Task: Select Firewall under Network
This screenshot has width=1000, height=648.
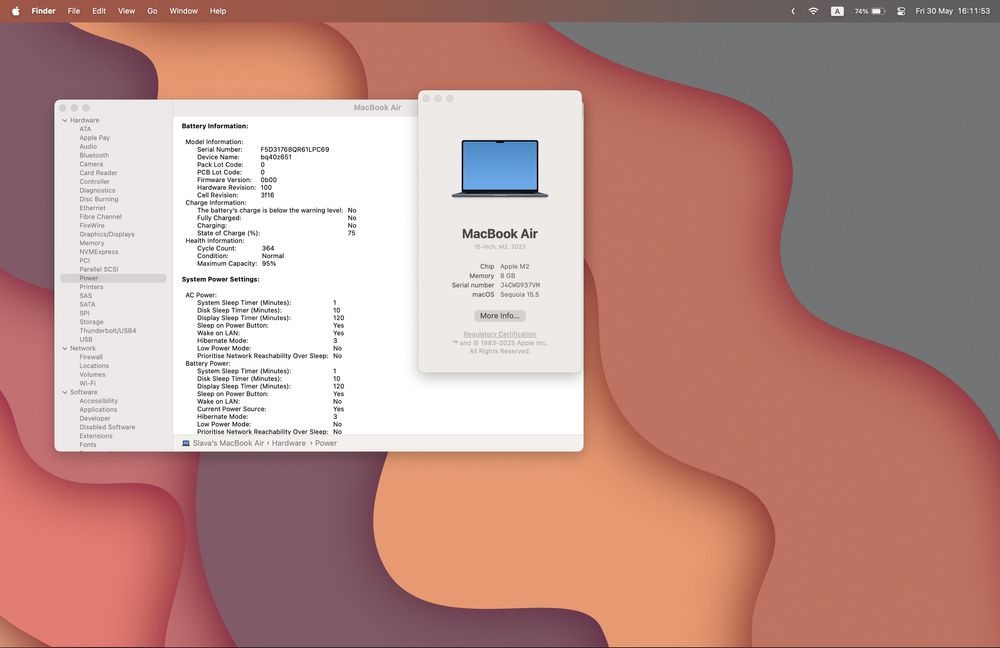Action: tap(91, 357)
